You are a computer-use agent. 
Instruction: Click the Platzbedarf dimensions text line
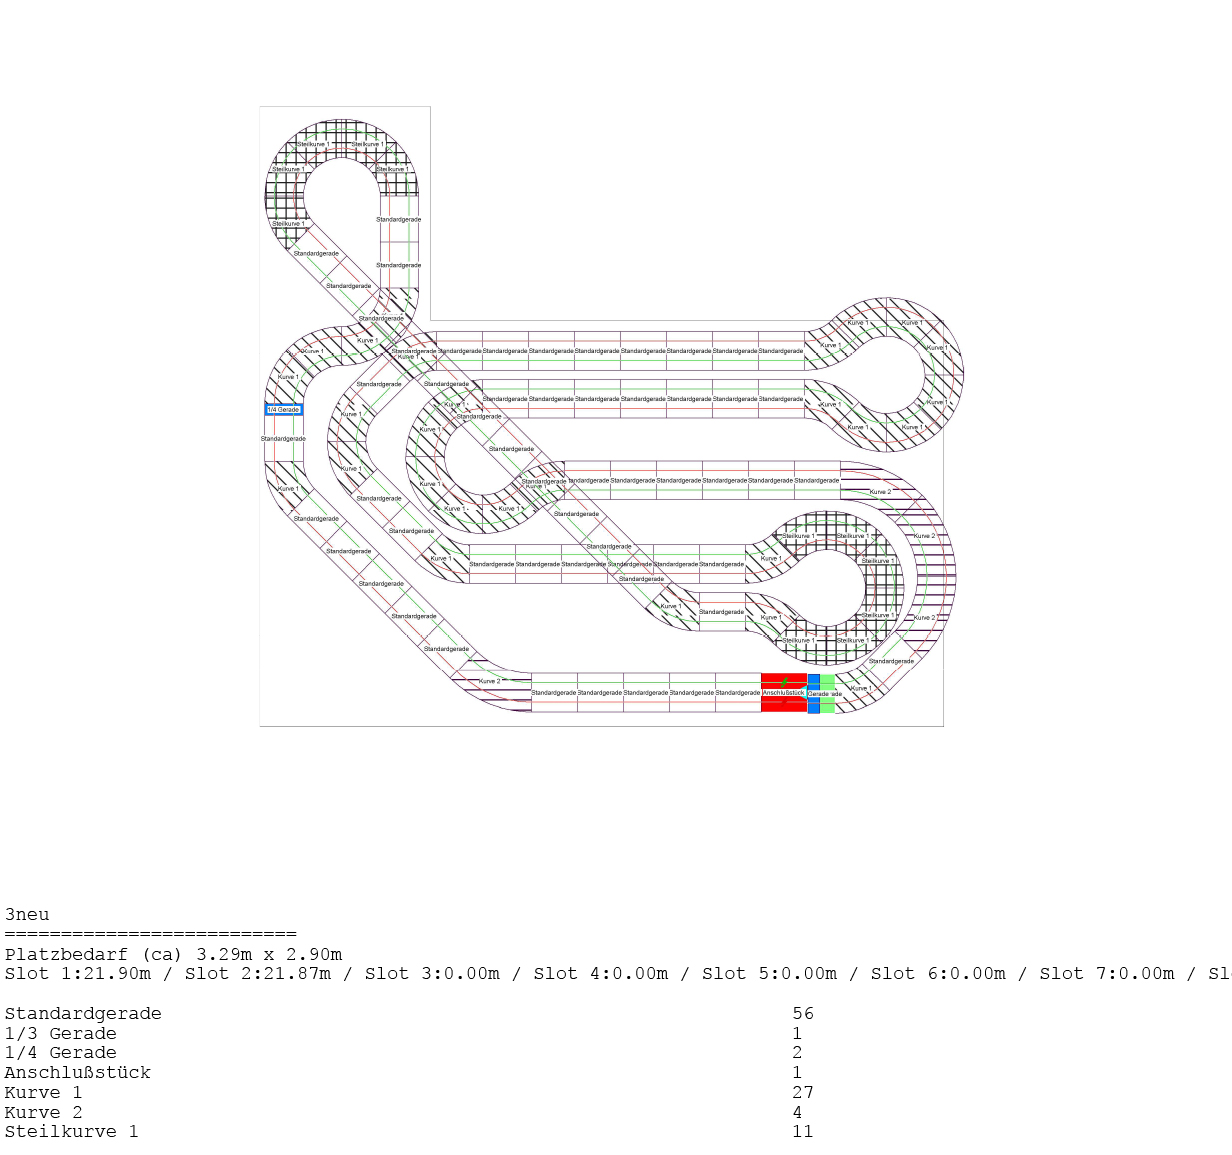coord(173,954)
